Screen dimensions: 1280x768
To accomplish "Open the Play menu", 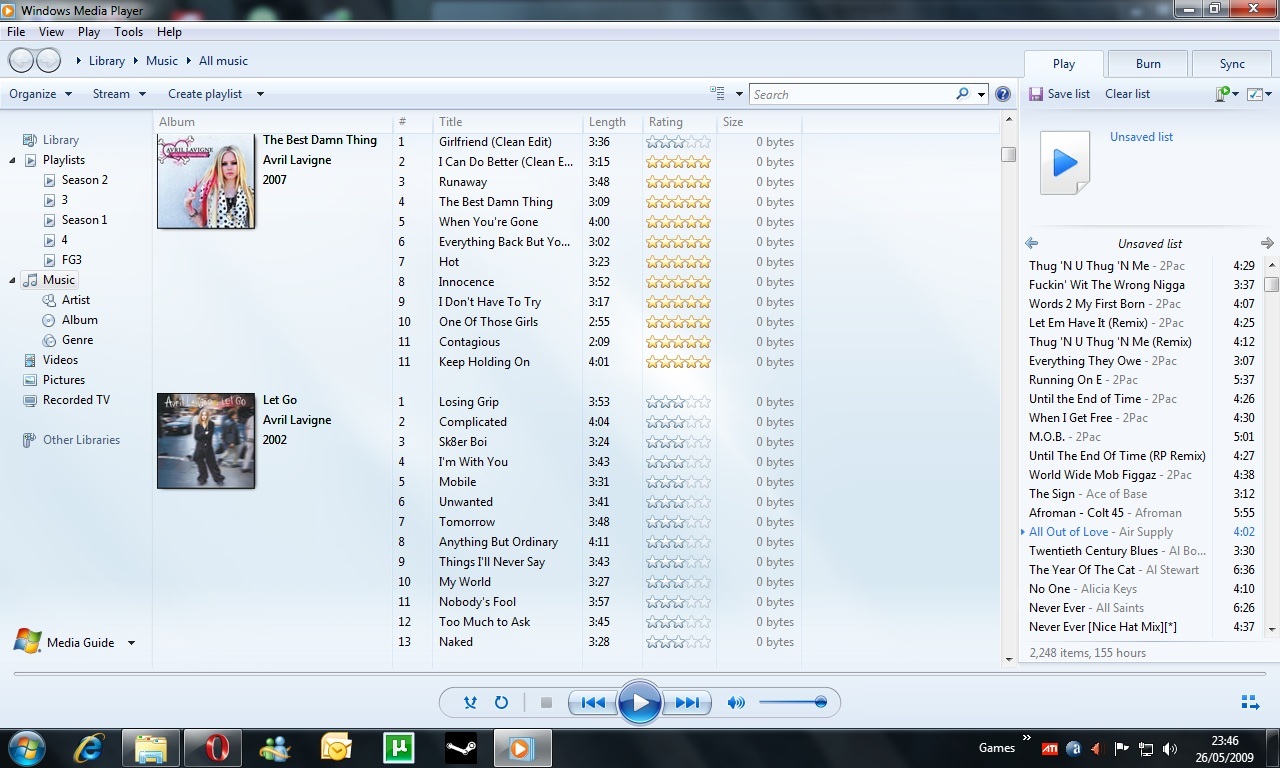I will [x=89, y=32].
